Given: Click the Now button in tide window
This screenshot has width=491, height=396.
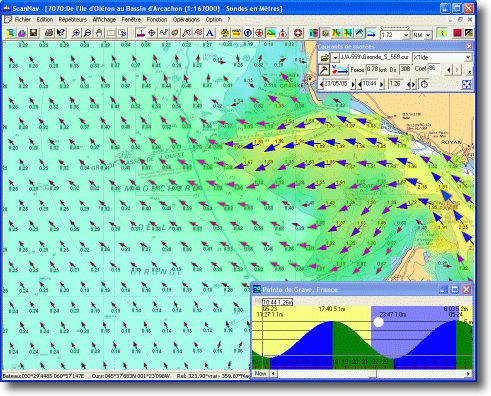Looking at the screenshot, I should tap(260, 374).
